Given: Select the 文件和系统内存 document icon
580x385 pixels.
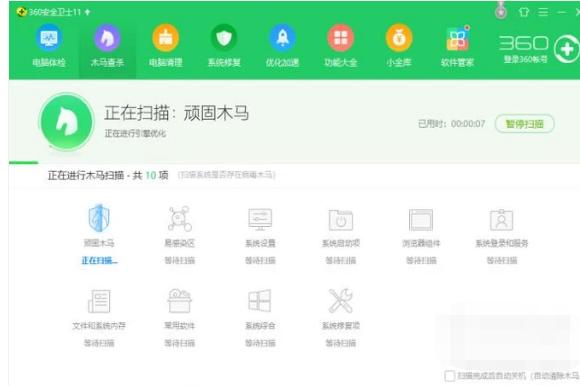Looking at the screenshot, I should (99, 301).
